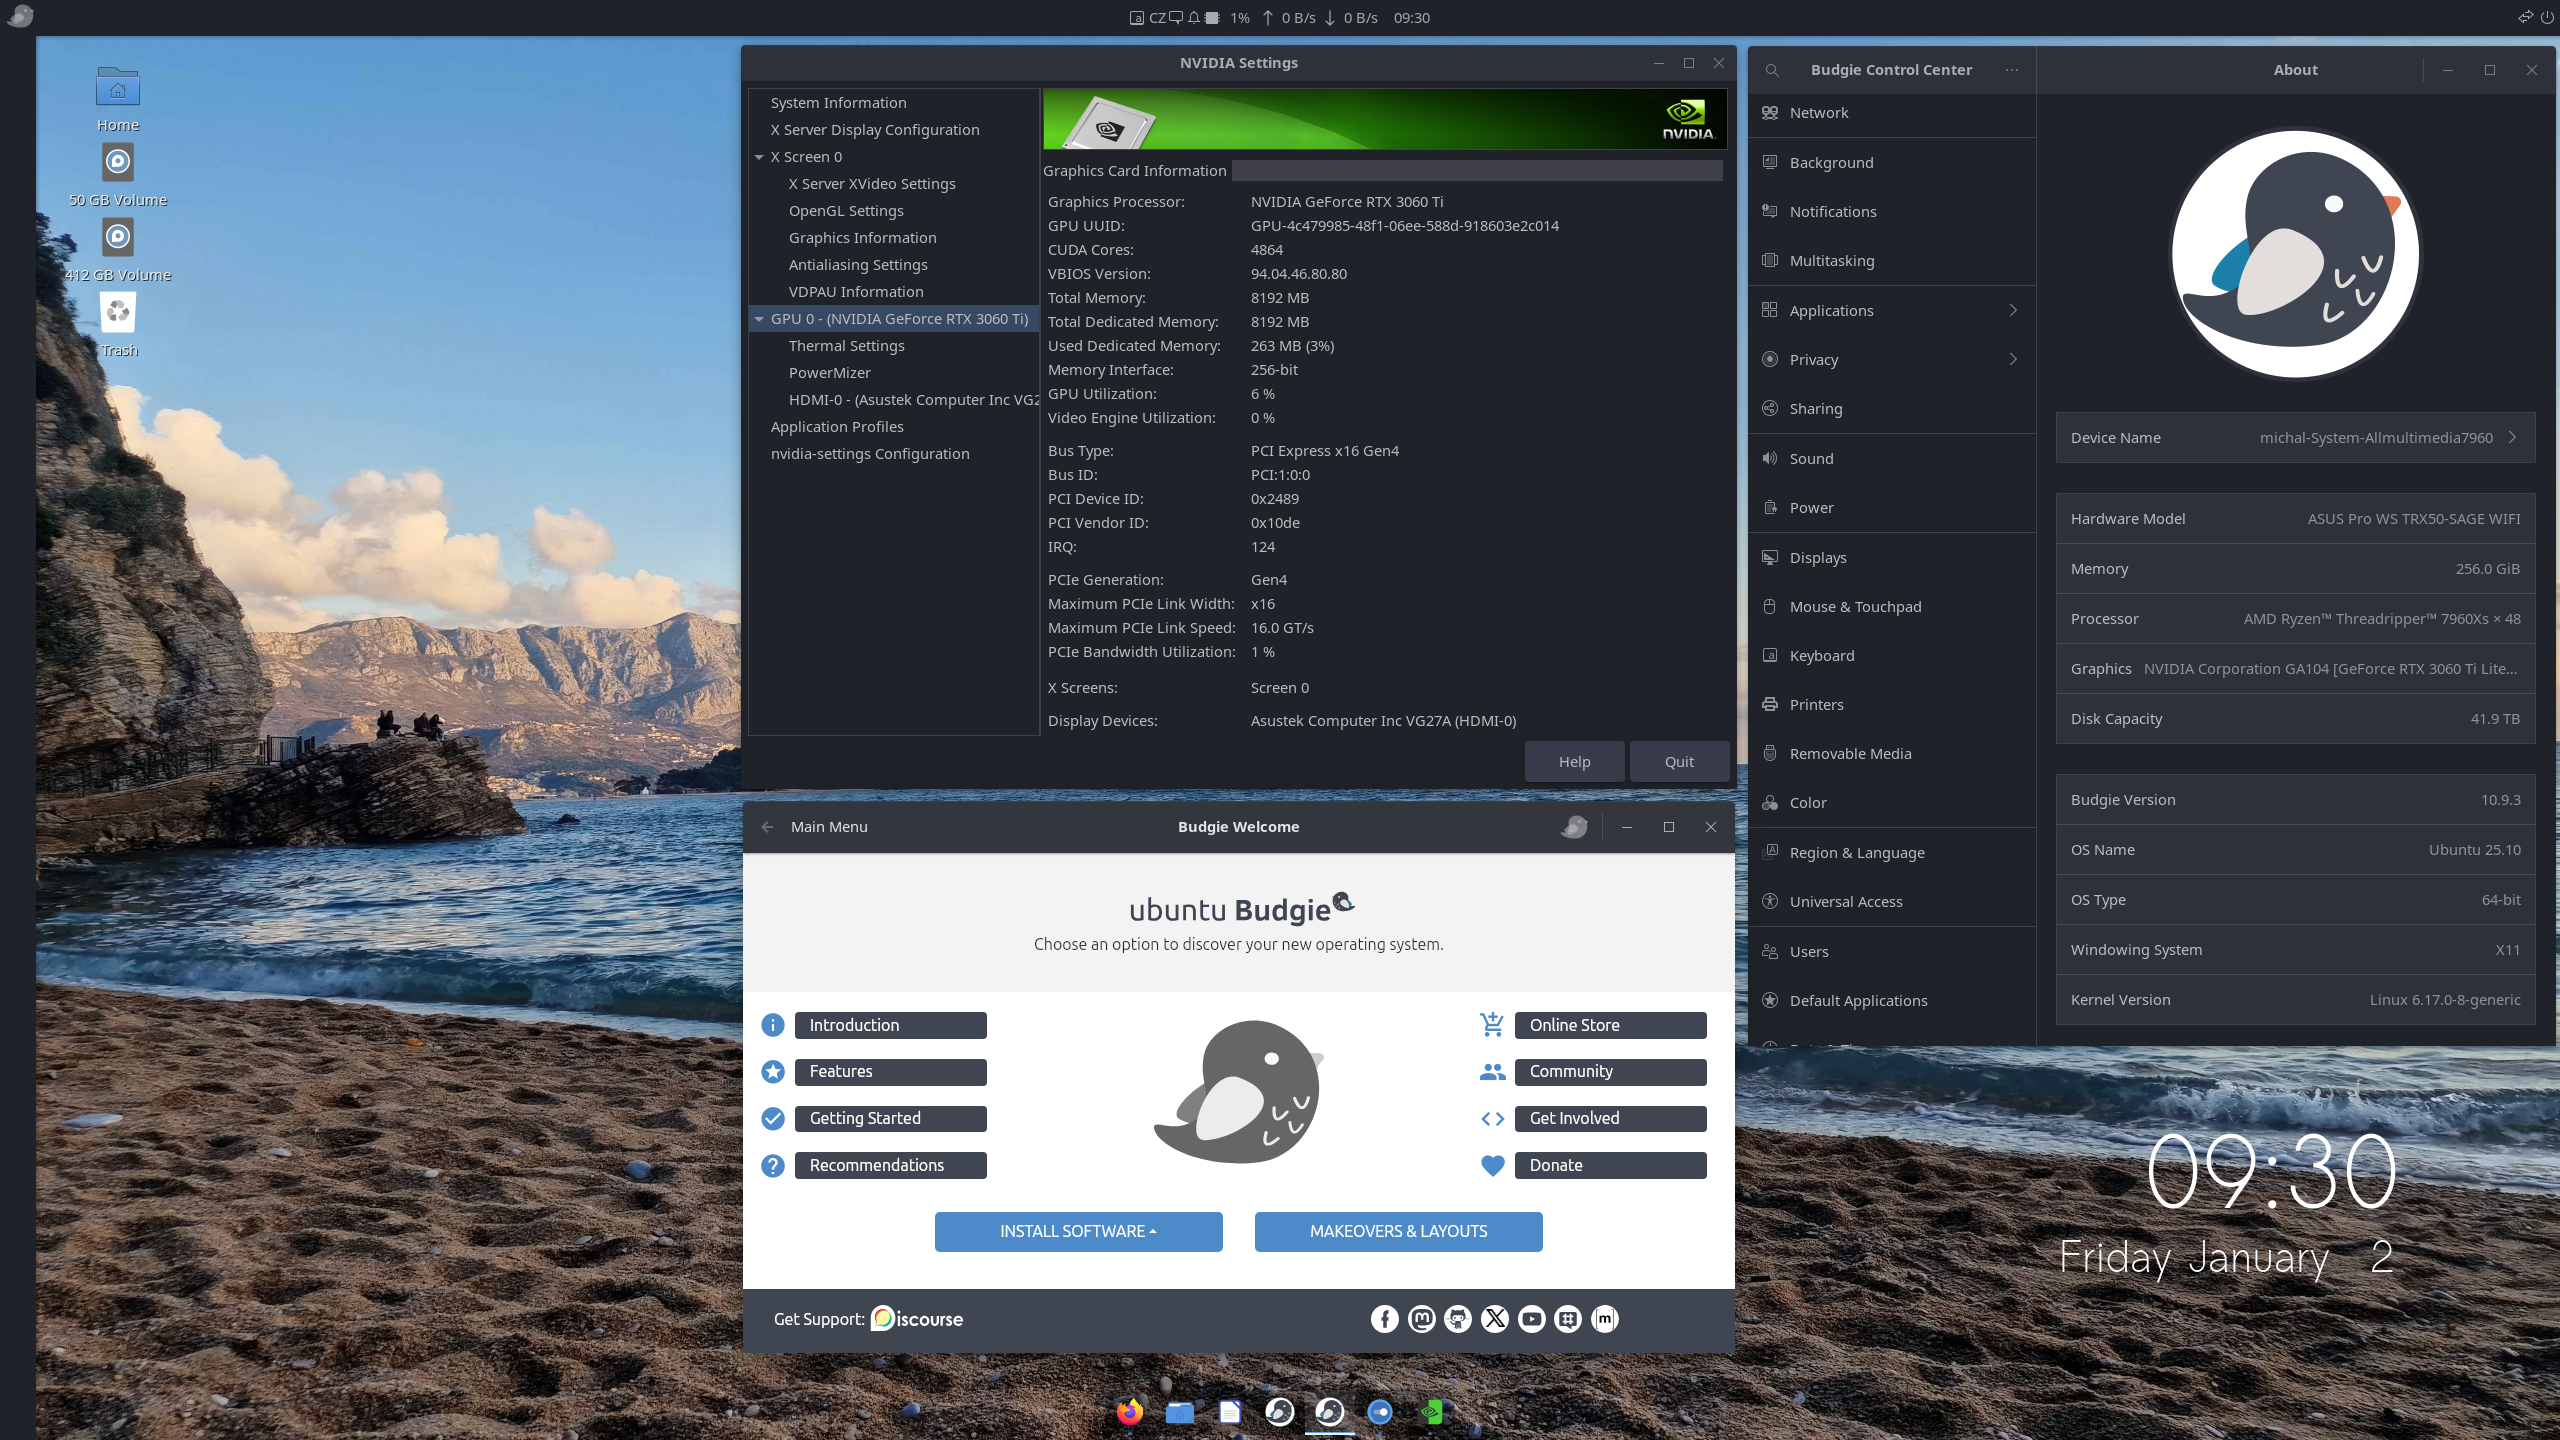Viewport: 2560px width, 1440px height.
Task: Open the Mastodon icon in footer
Action: [1421, 1319]
